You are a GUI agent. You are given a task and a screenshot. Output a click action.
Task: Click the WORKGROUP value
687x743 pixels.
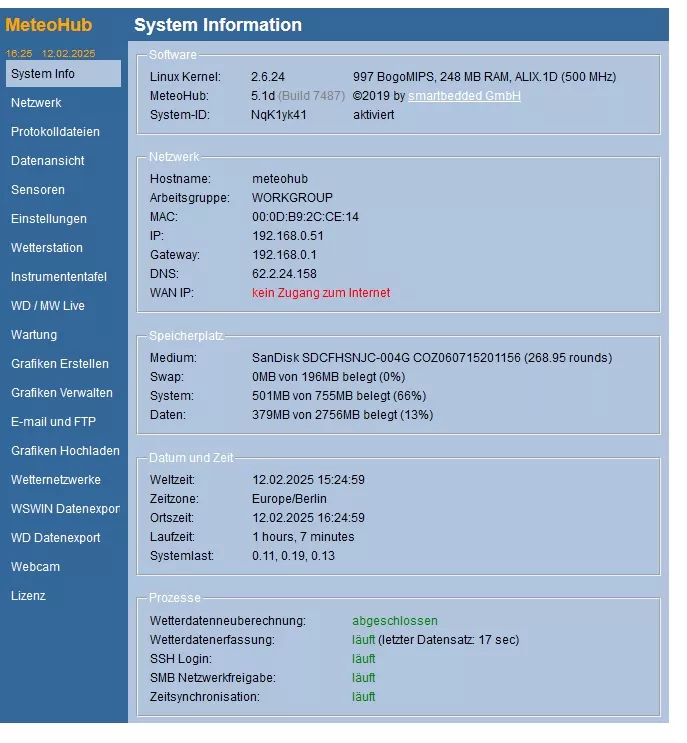pos(292,198)
